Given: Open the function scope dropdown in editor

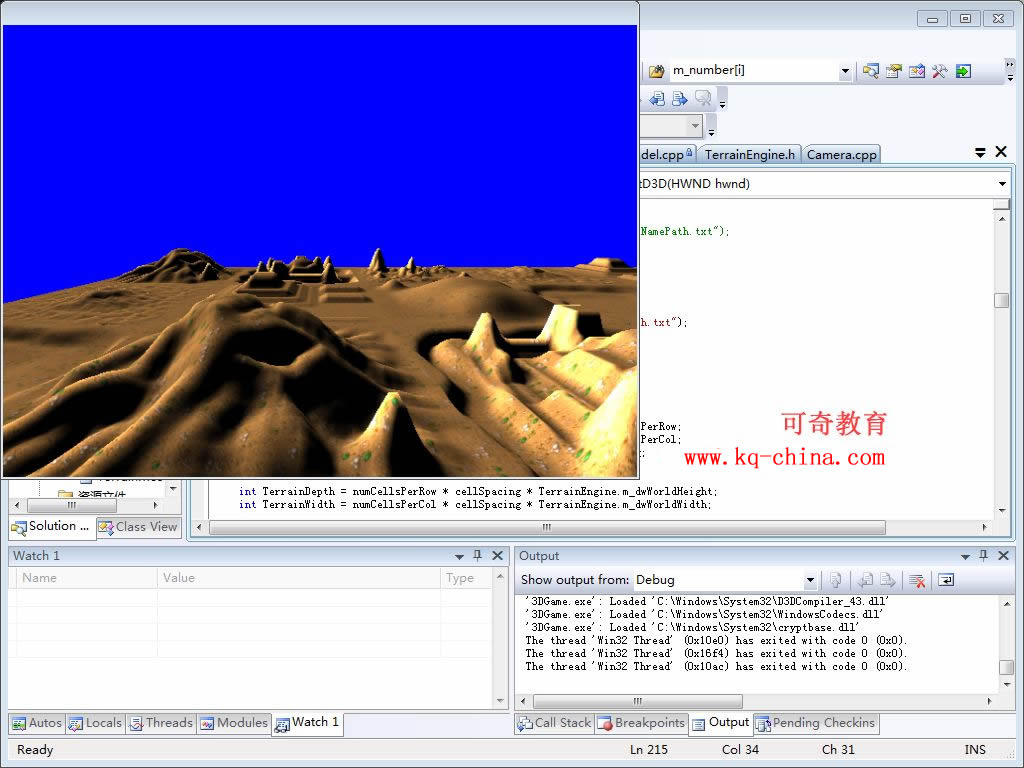Looking at the screenshot, I should point(1002,184).
